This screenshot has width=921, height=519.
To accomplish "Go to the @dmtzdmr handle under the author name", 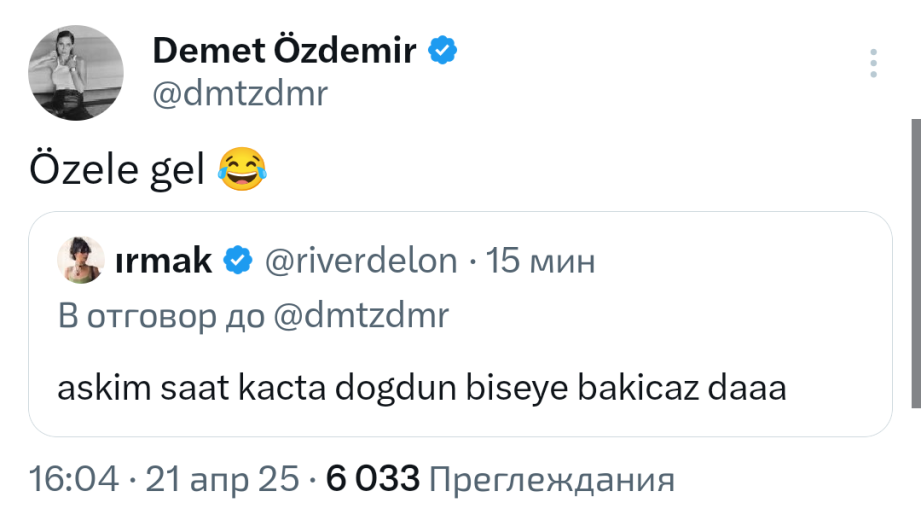I will tap(240, 93).
